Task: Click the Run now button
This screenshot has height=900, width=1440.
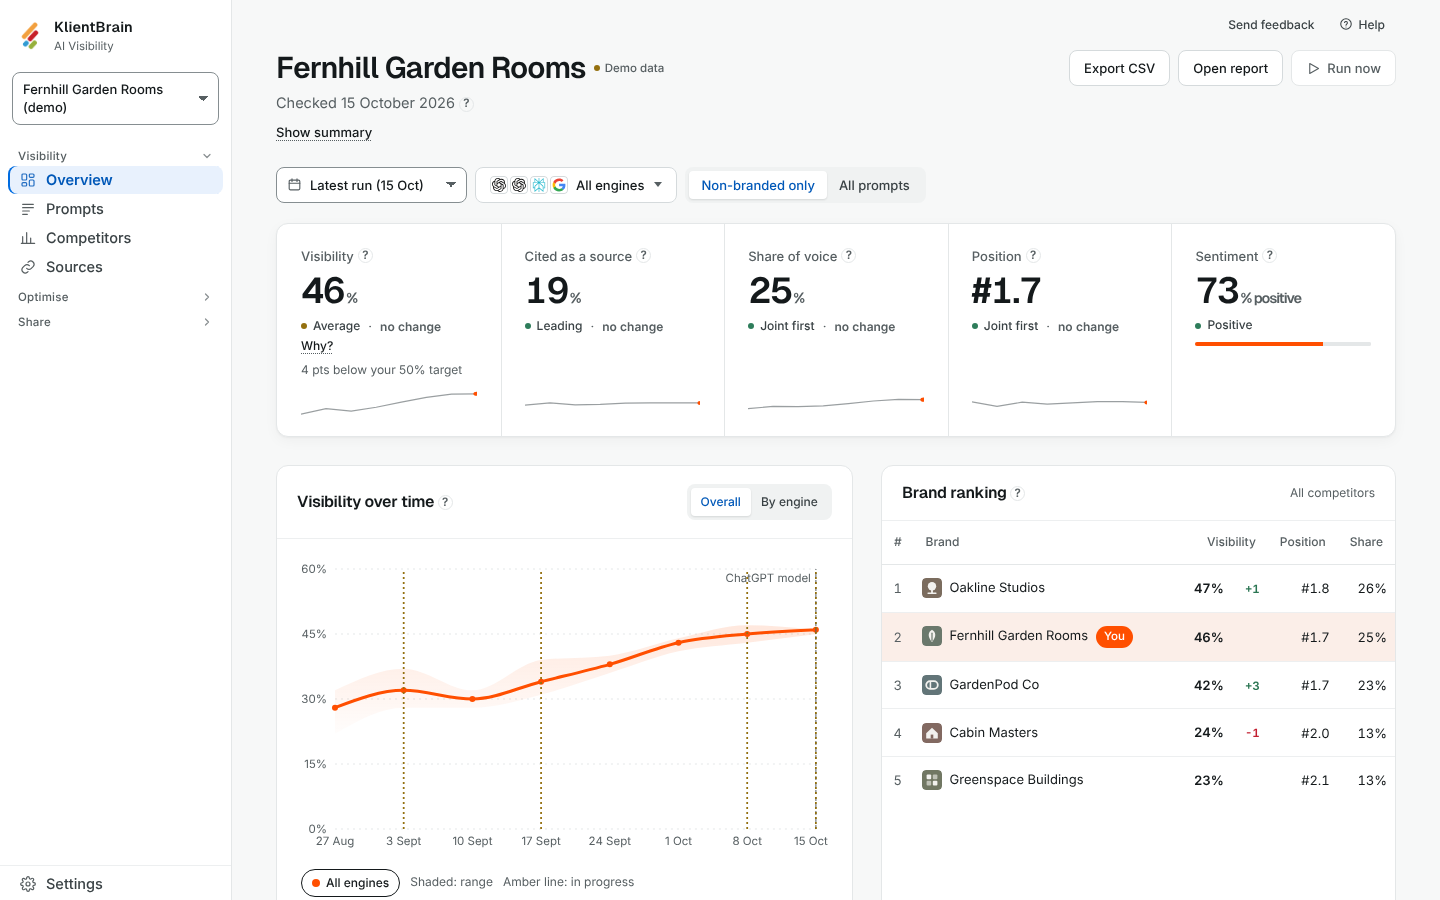Action: [1343, 68]
